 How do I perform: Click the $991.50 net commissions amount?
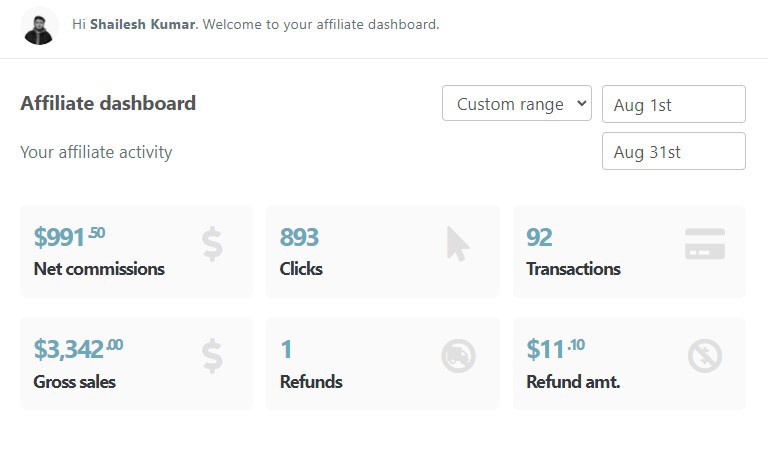[69, 237]
